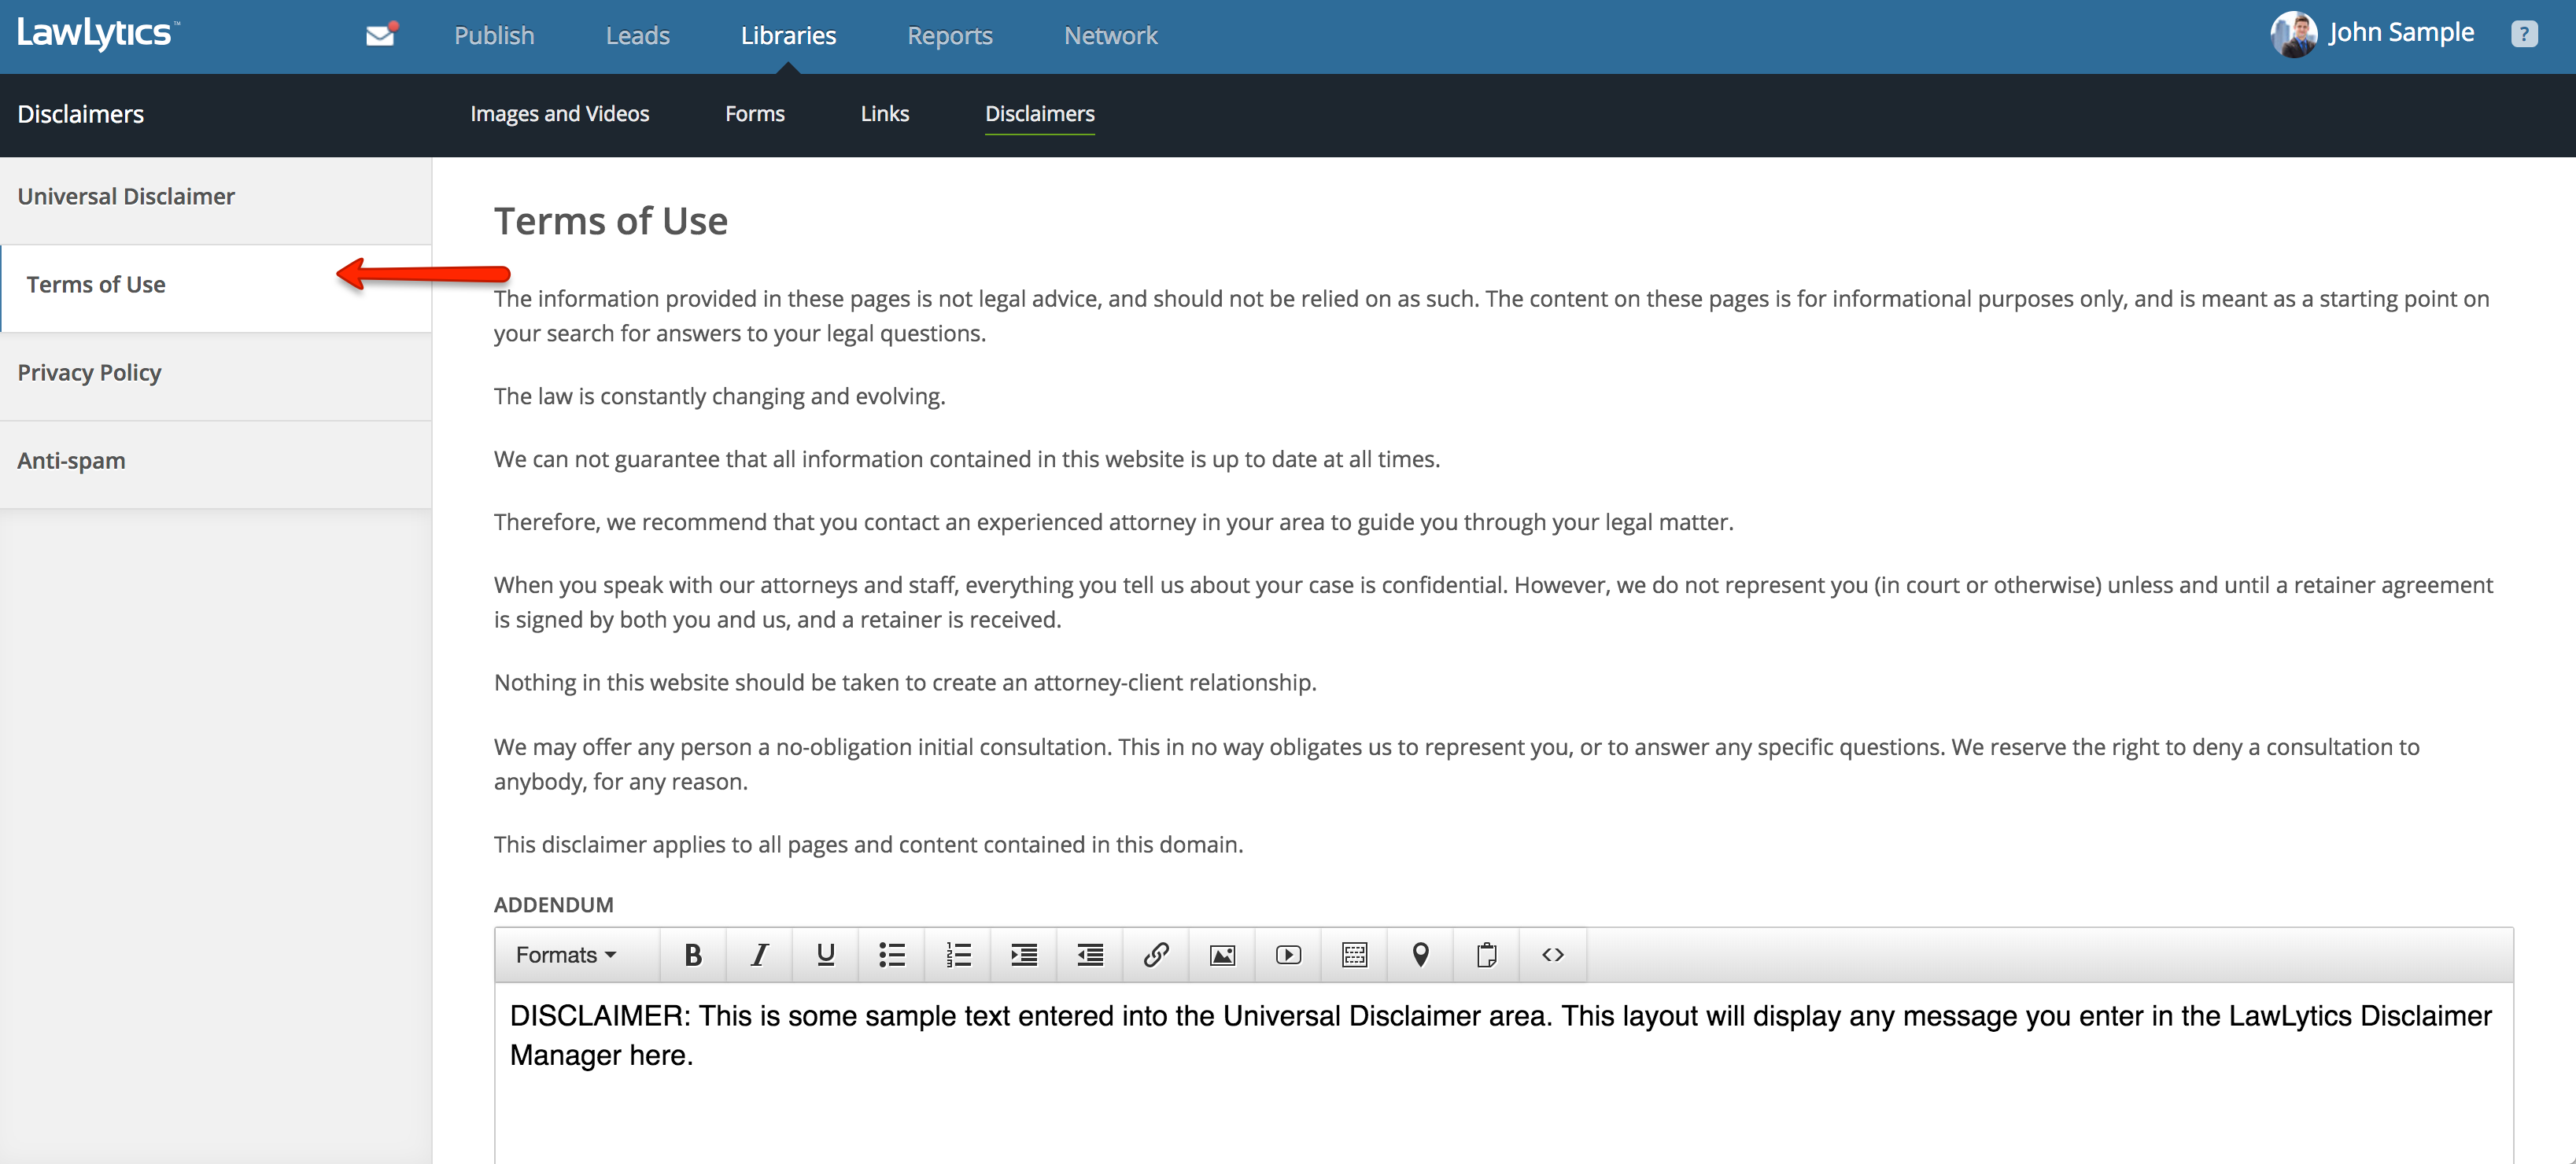Switch to the Images and Videos tab
Image resolution: width=2576 pixels, height=1164 pixels.
click(x=559, y=114)
